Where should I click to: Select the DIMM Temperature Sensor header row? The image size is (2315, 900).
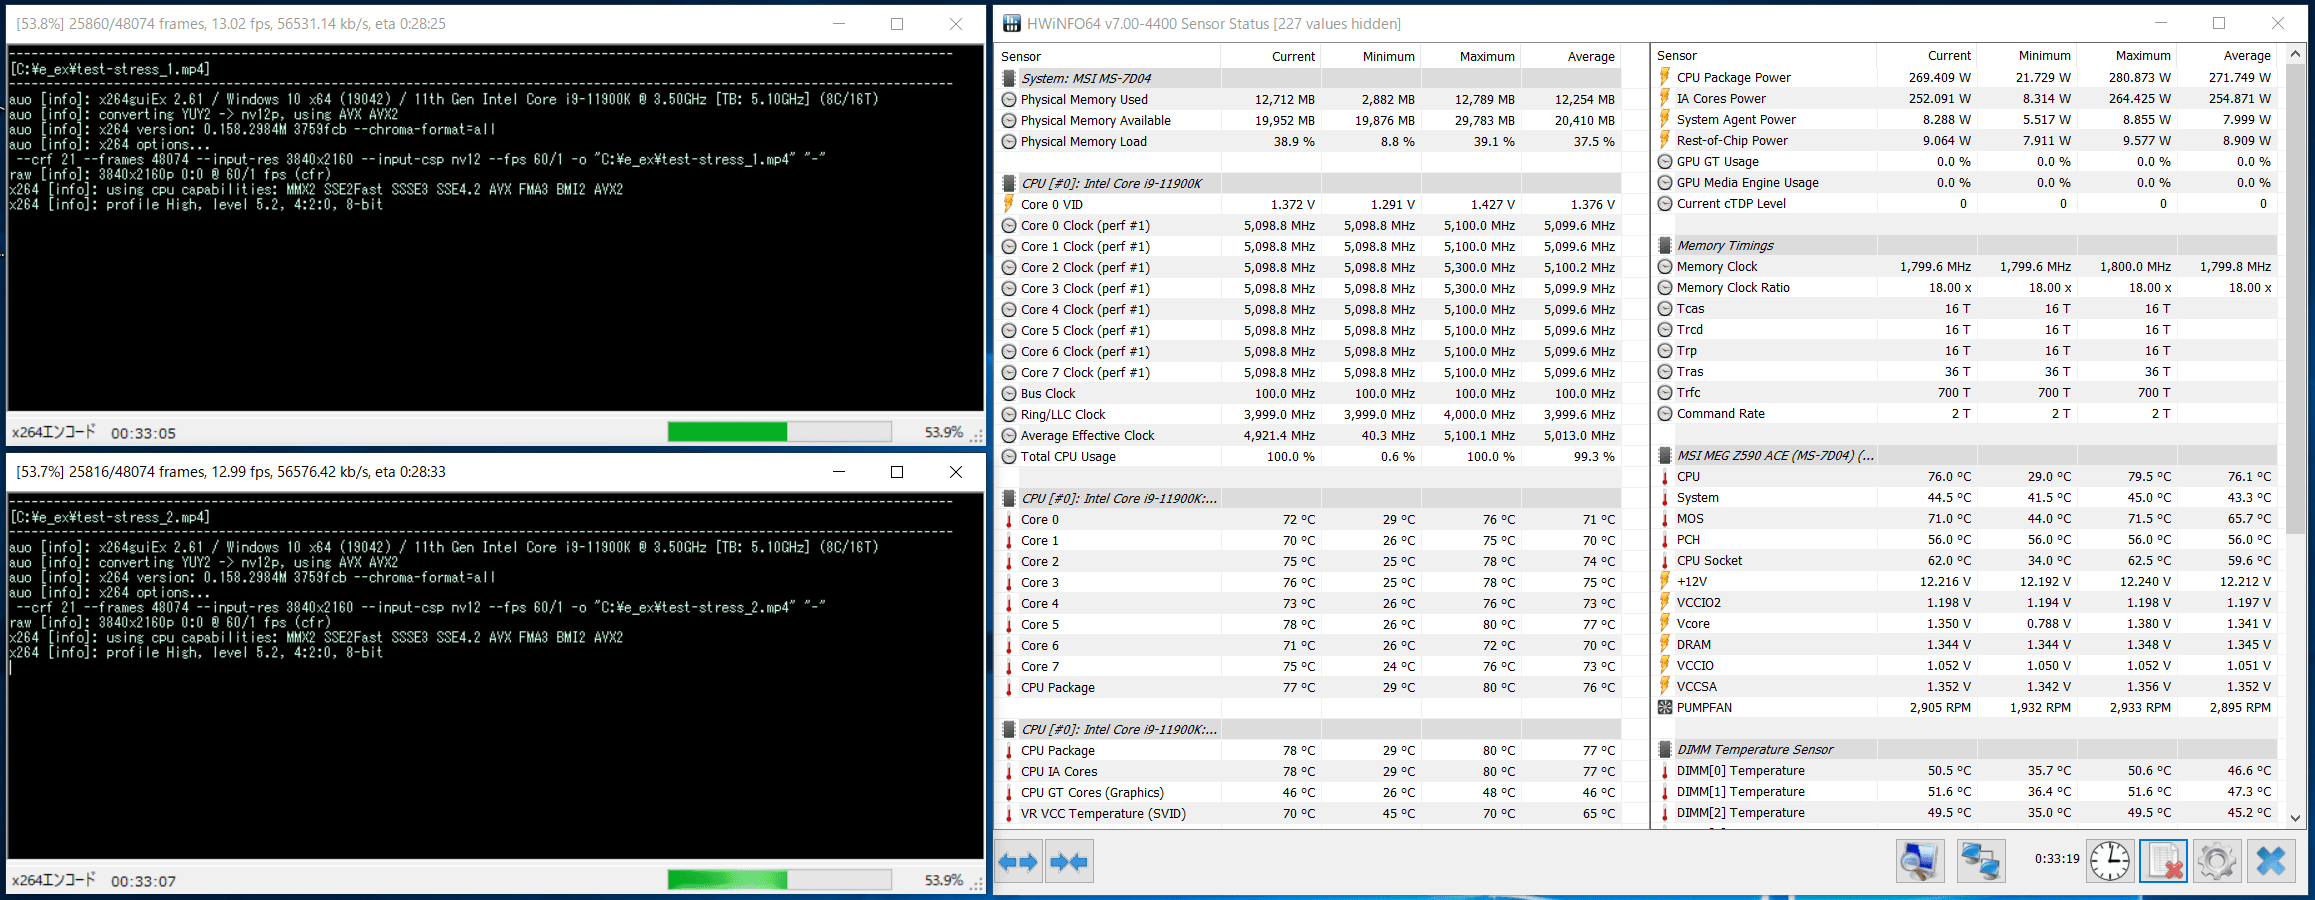click(x=1965, y=749)
